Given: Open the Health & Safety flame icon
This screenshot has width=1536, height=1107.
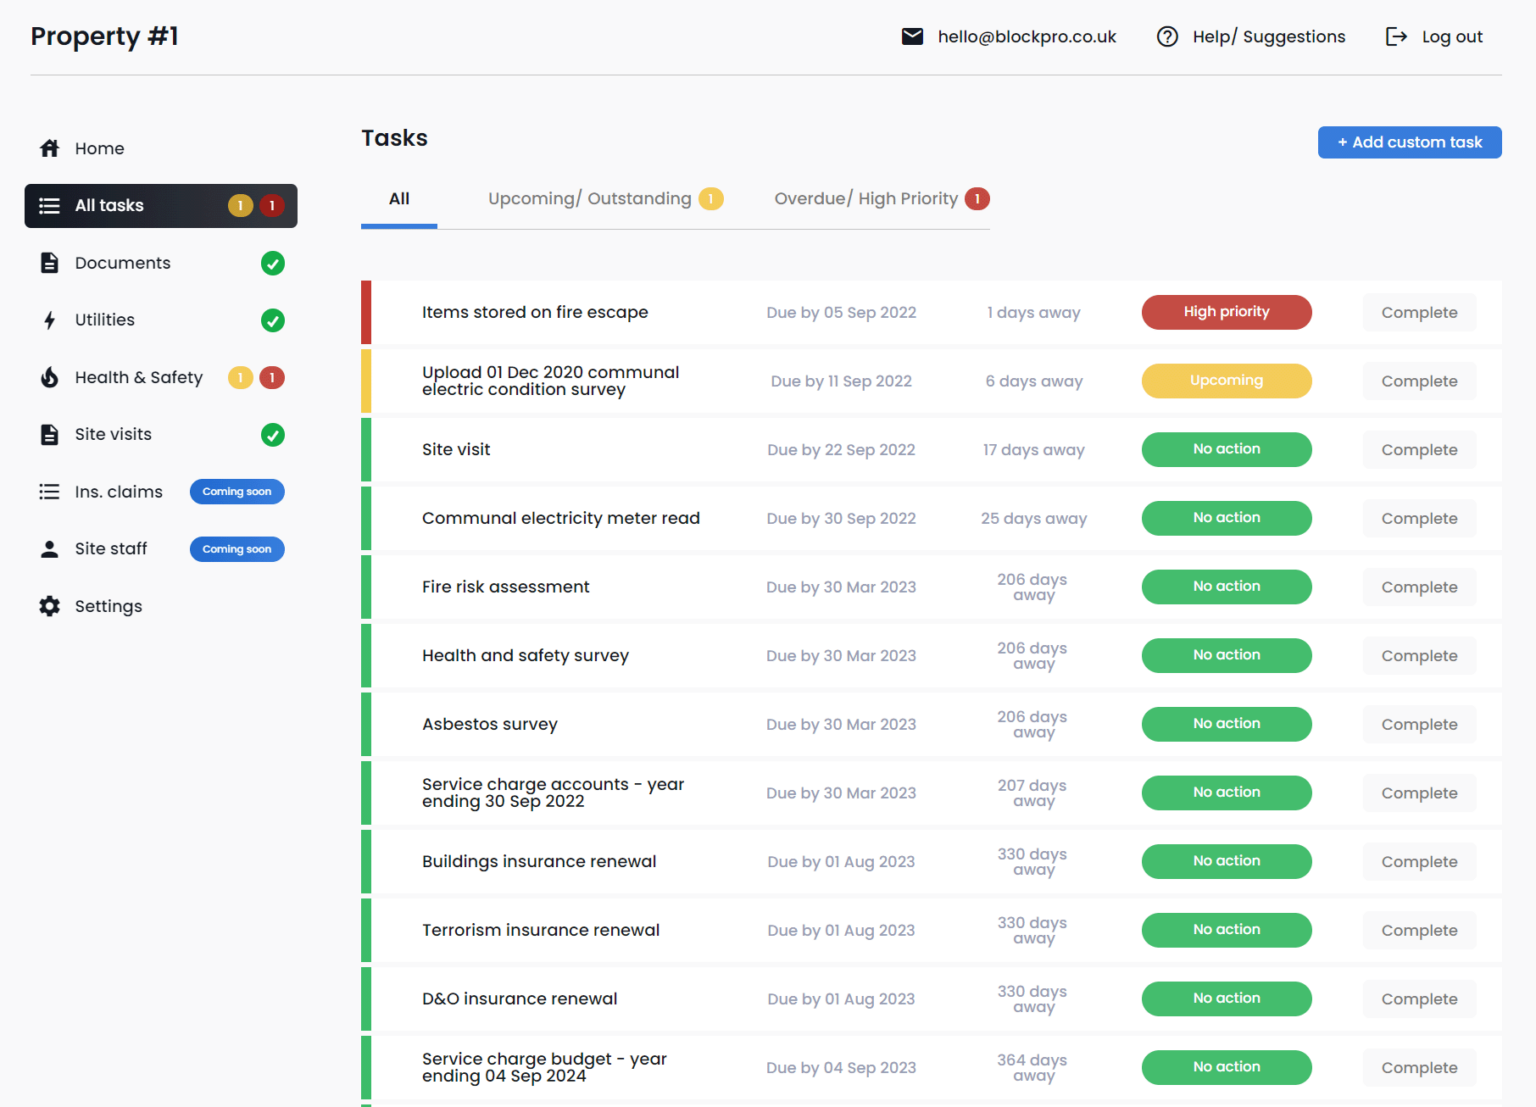Looking at the screenshot, I should click(x=49, y=377).
